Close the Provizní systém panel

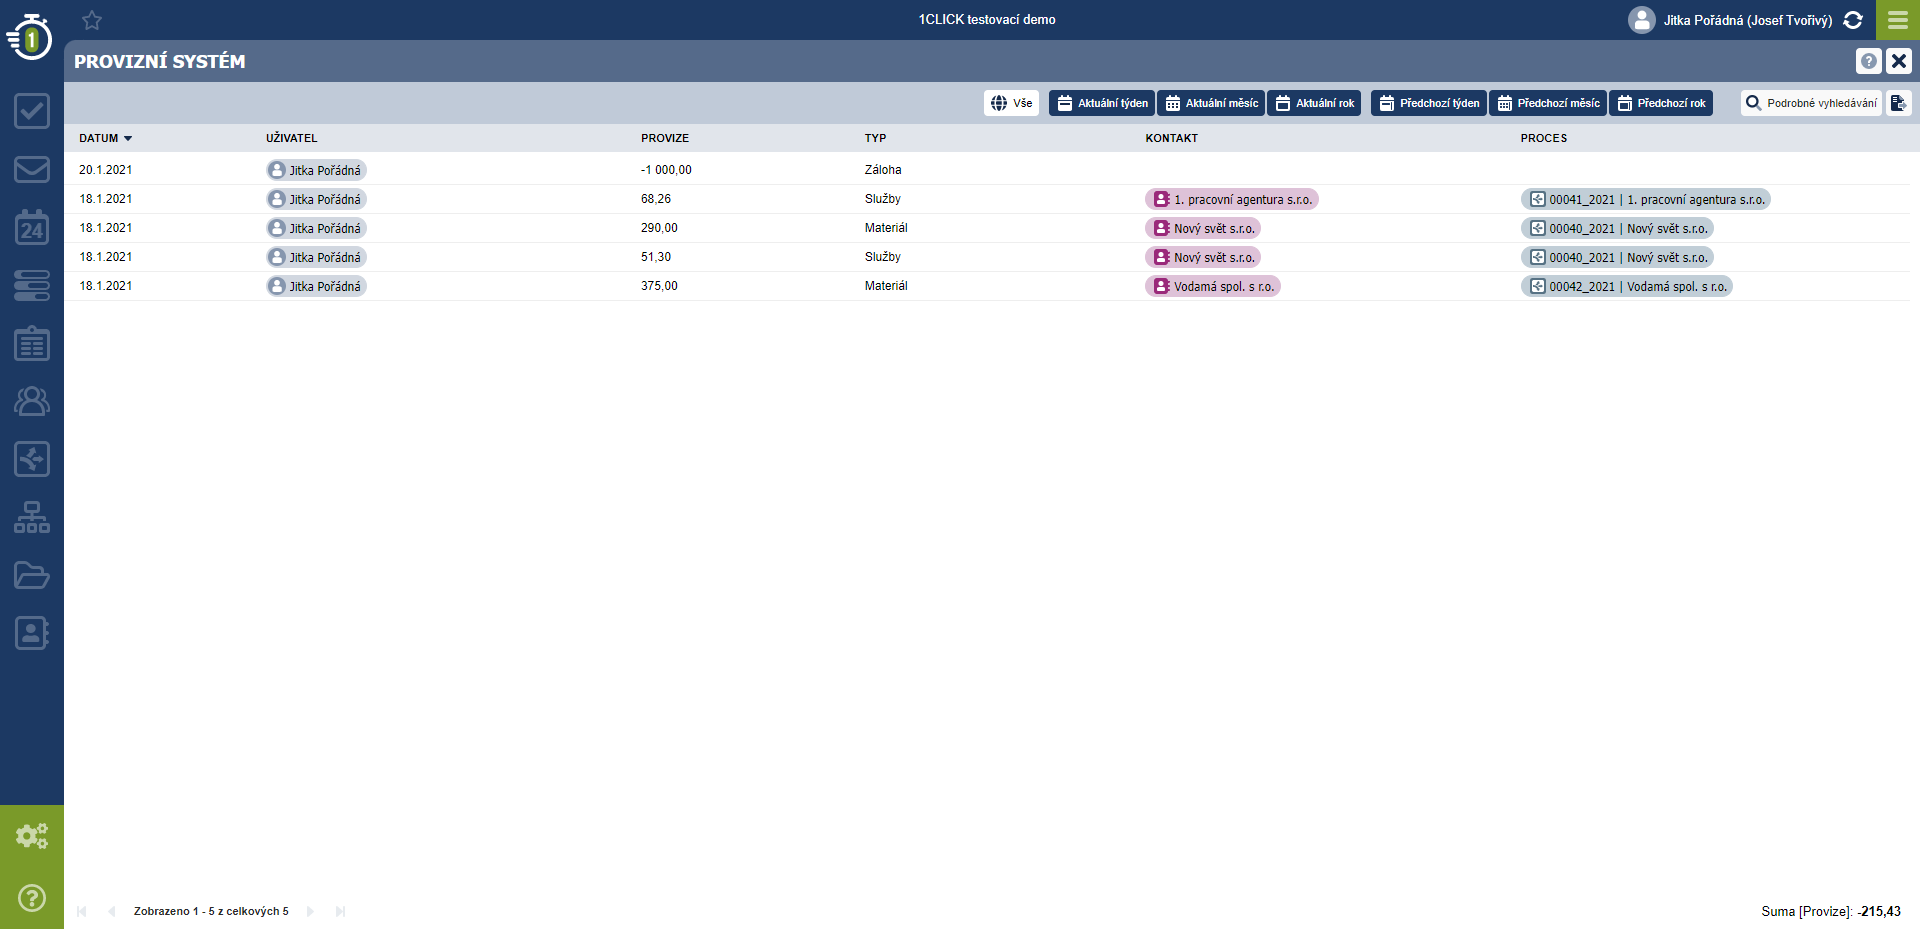tap(1898, 61)
